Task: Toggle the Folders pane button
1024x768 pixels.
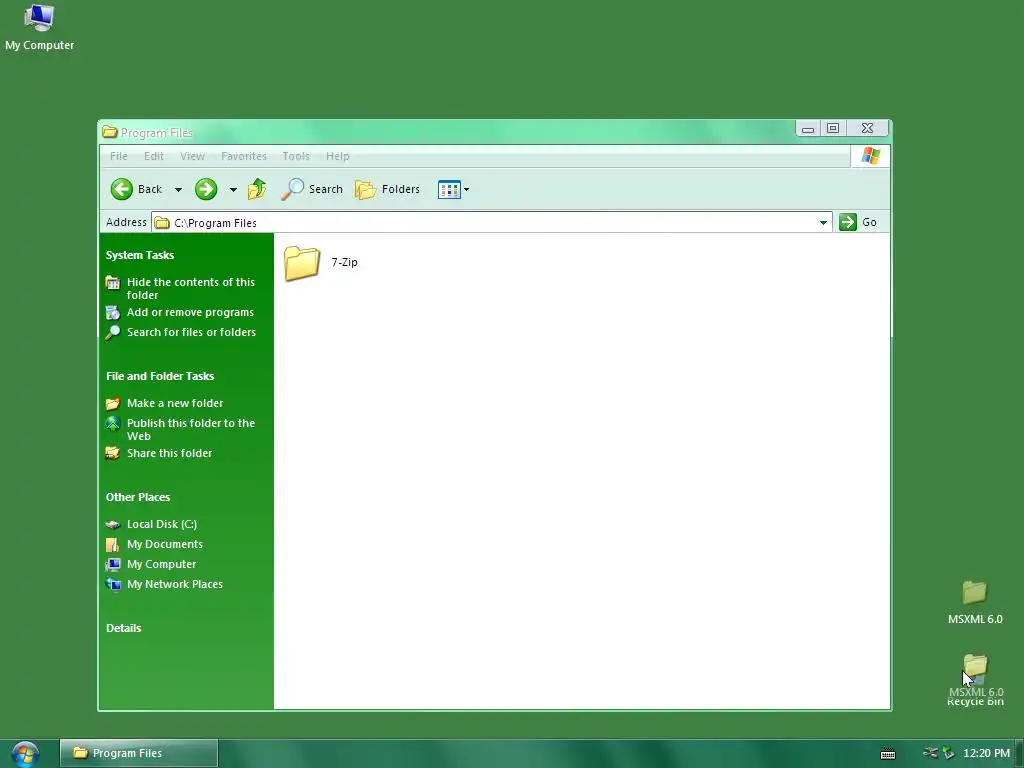Action: click(x=387, y=189)
